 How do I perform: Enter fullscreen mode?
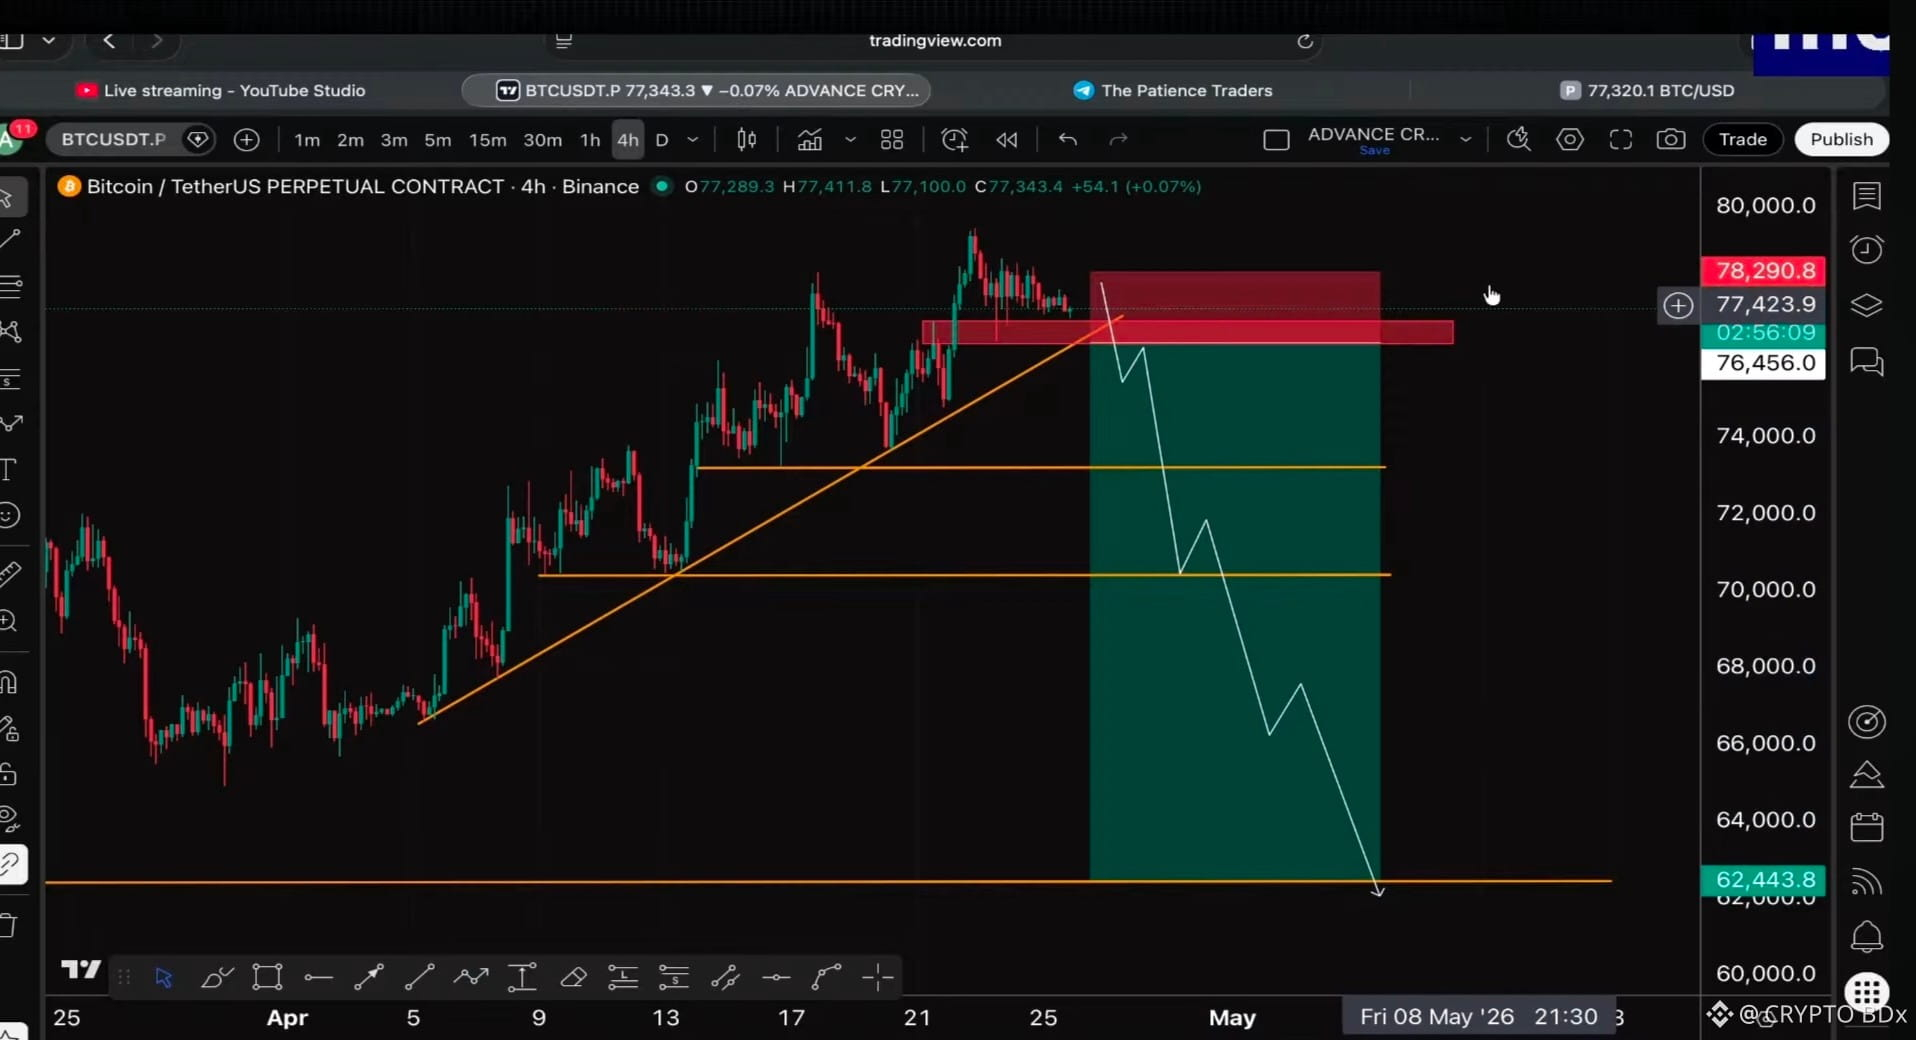pos(1621,140)
